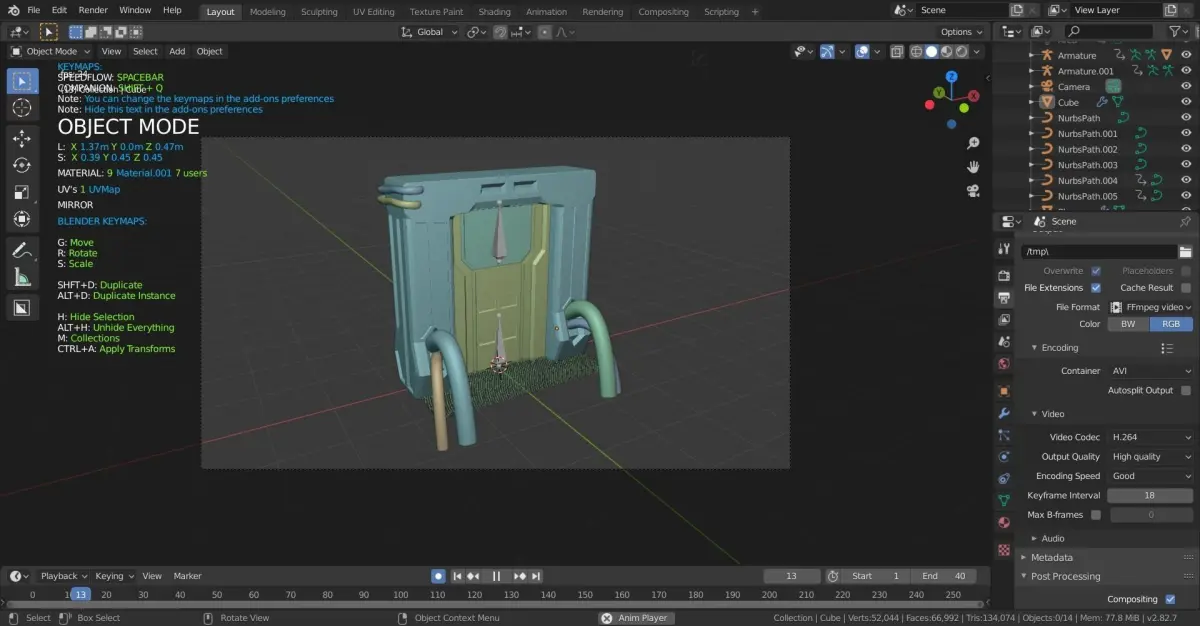Click the Options button in viewport header

coord(961,32)
